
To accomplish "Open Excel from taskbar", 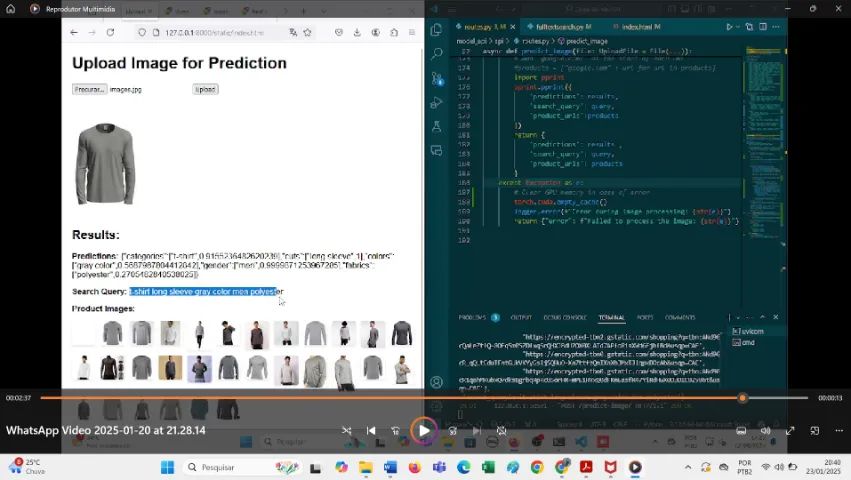I will tap(488, 467).
